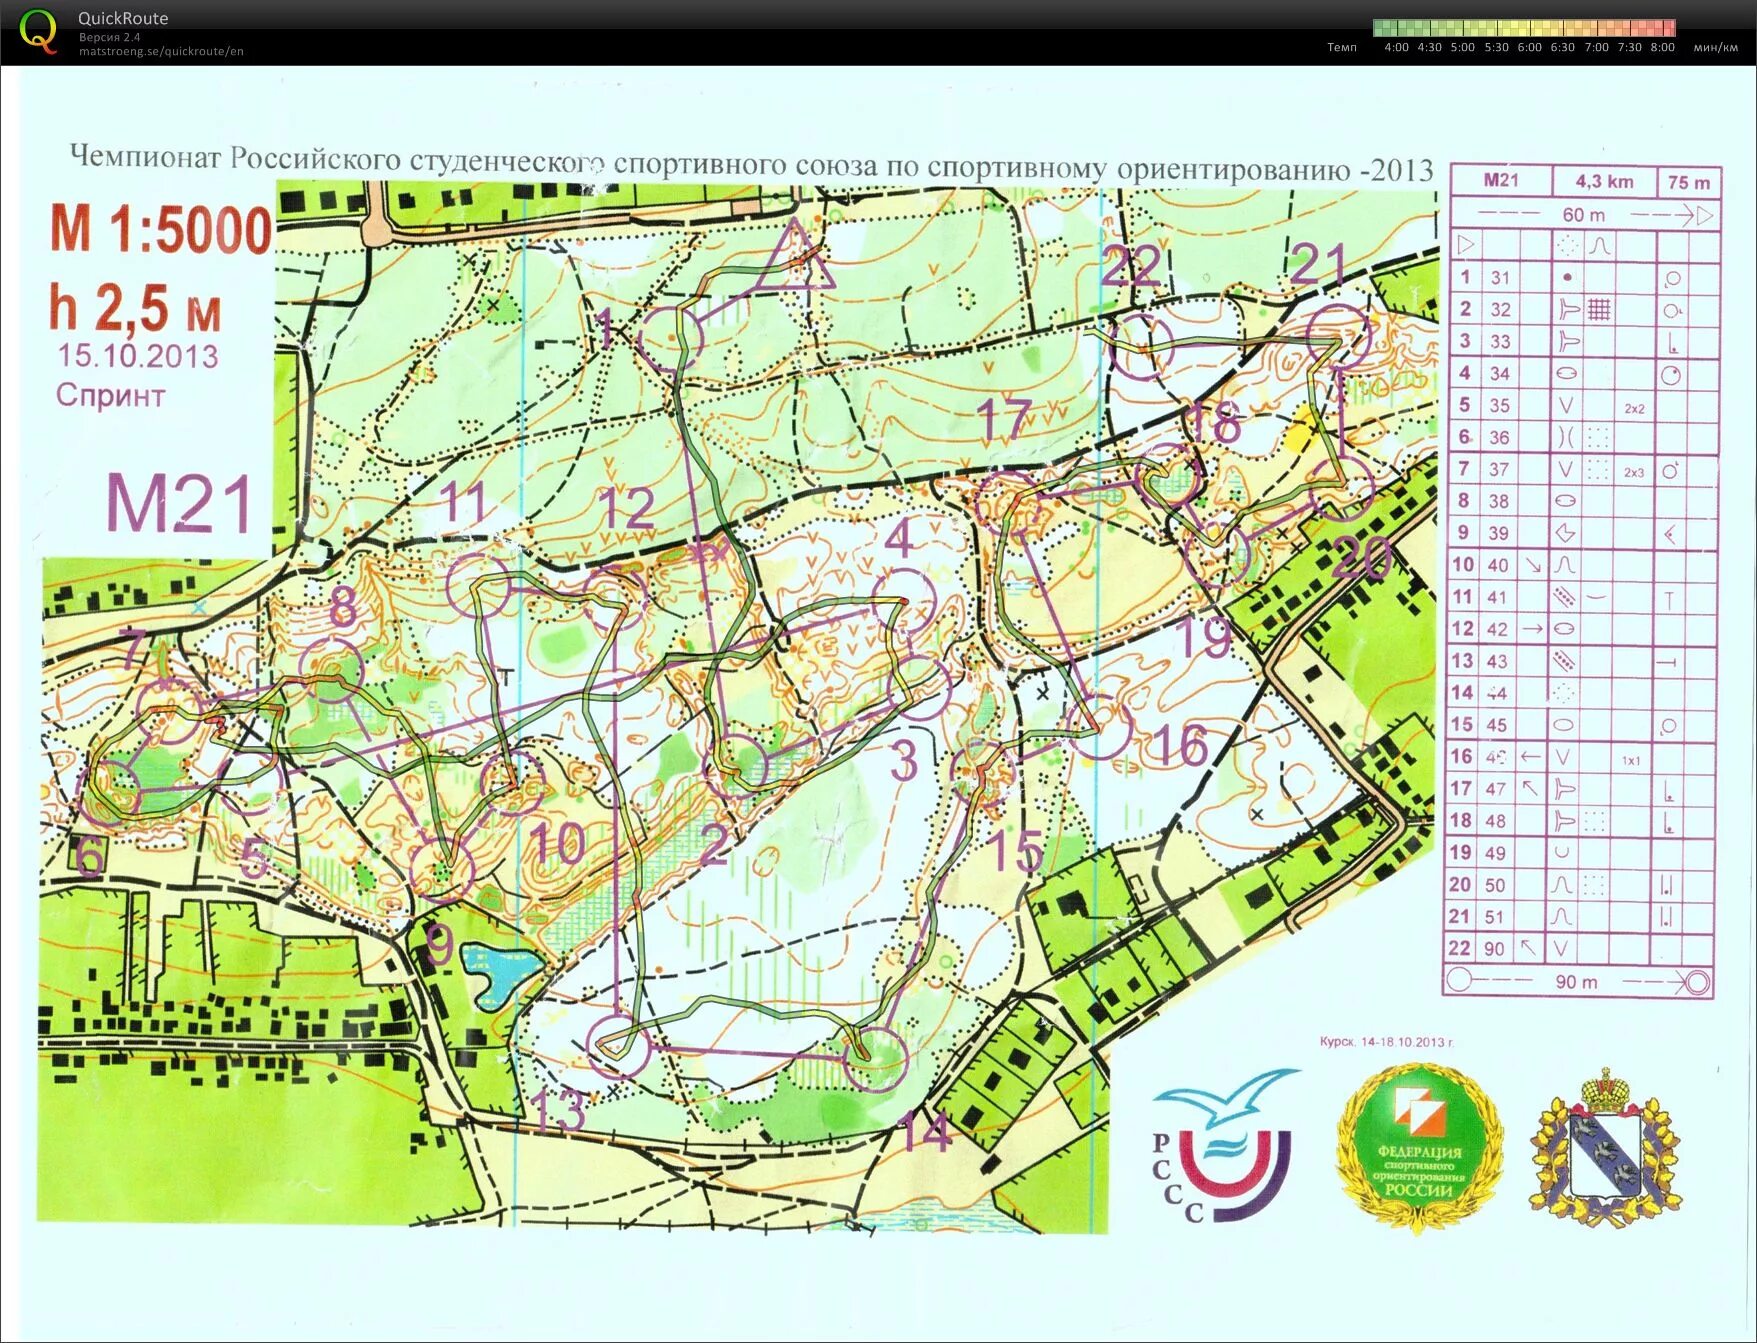Click the 2x3 dimension cell in row 7
Image resolution: width=1757 pixels, height=1343 pixels.
1634,472
